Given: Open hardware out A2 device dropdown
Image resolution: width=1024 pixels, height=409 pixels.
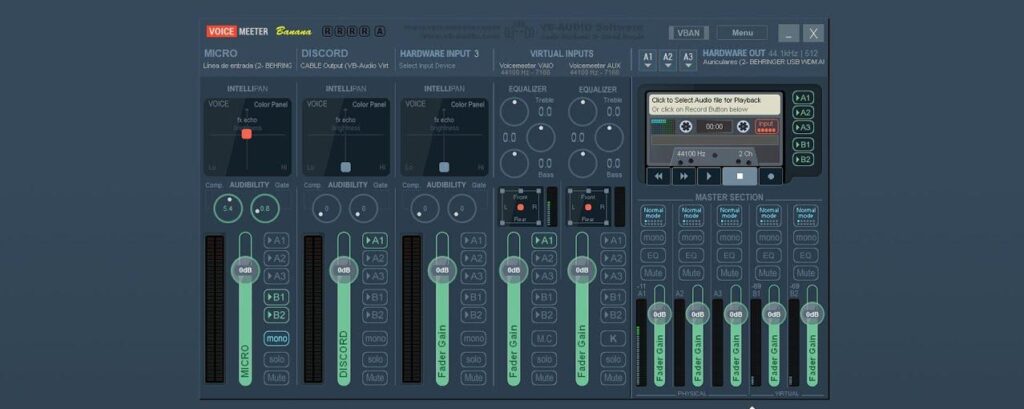Looking at the screenshot, I should pos(667,61).
